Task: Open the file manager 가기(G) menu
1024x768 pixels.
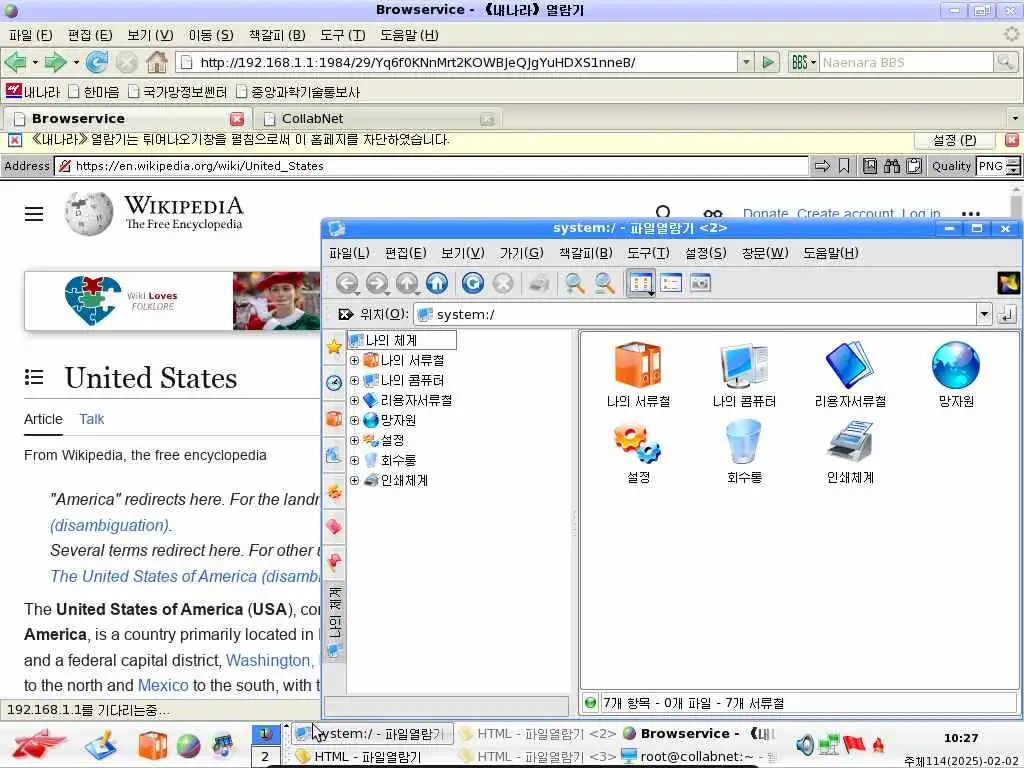Action: (x=521, y=253)
